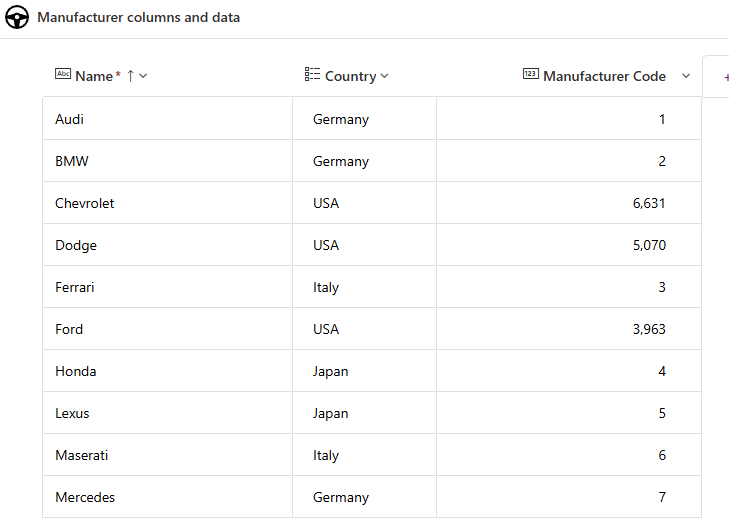This screenshot has height=527, width=729.
Task: Select the Manufacturer Code column header
Action: [604, 76]
